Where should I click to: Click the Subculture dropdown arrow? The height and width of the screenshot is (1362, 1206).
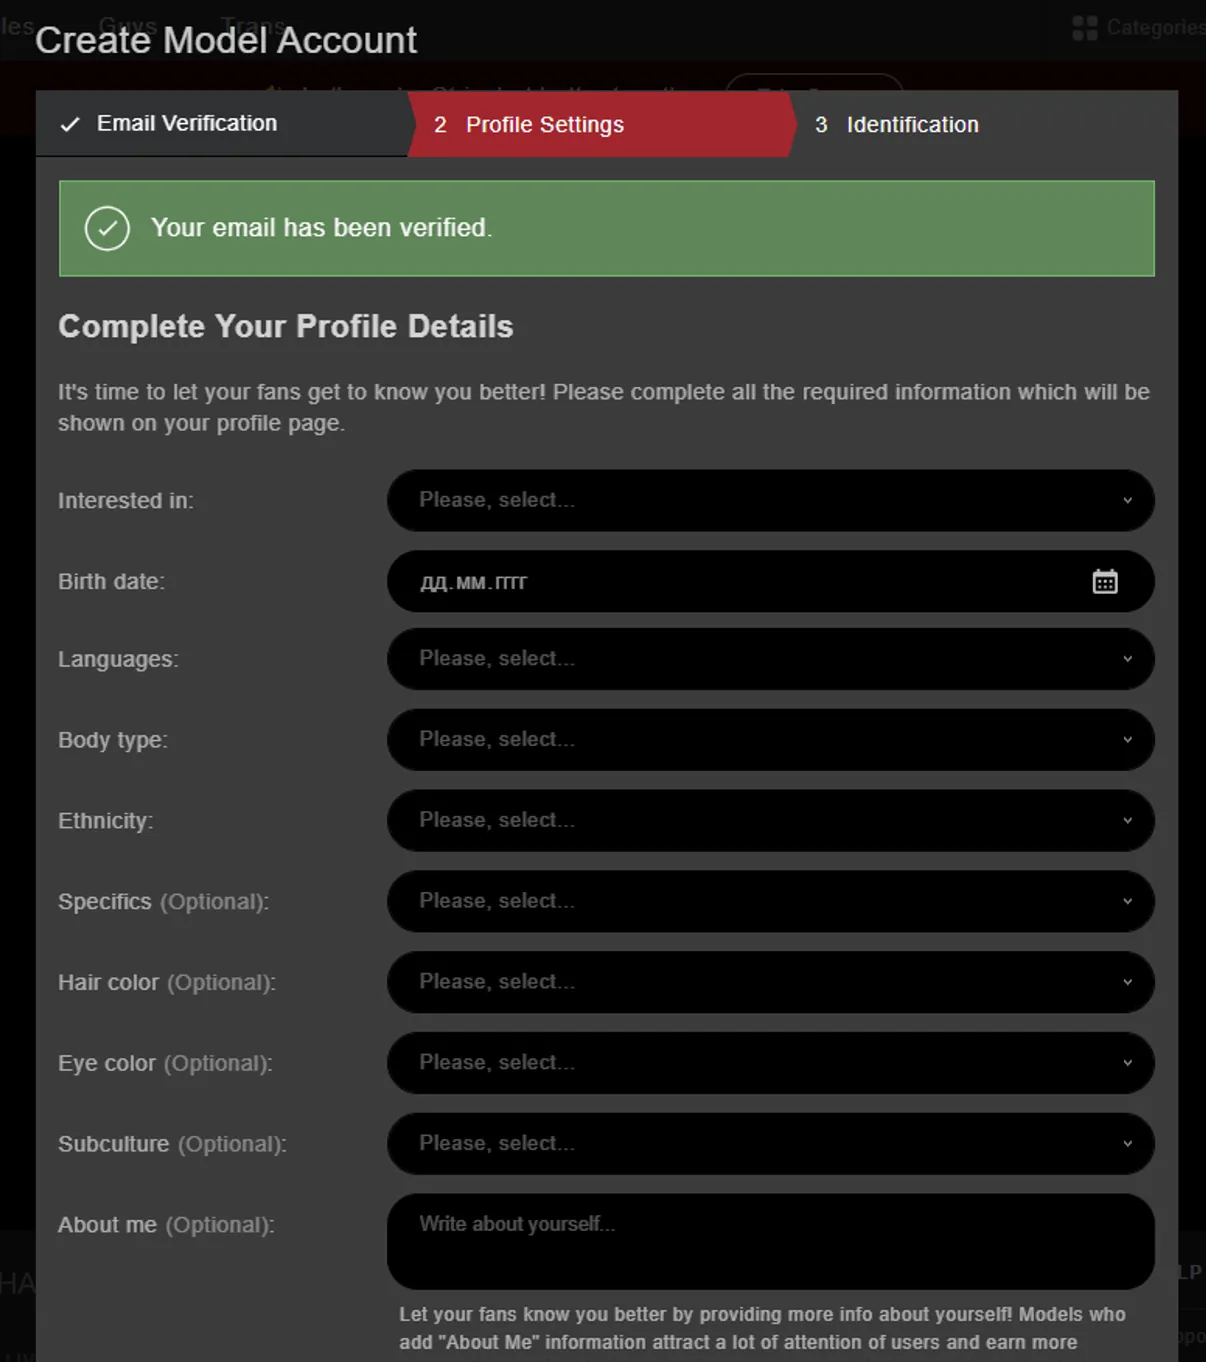pos(1127,1144)
